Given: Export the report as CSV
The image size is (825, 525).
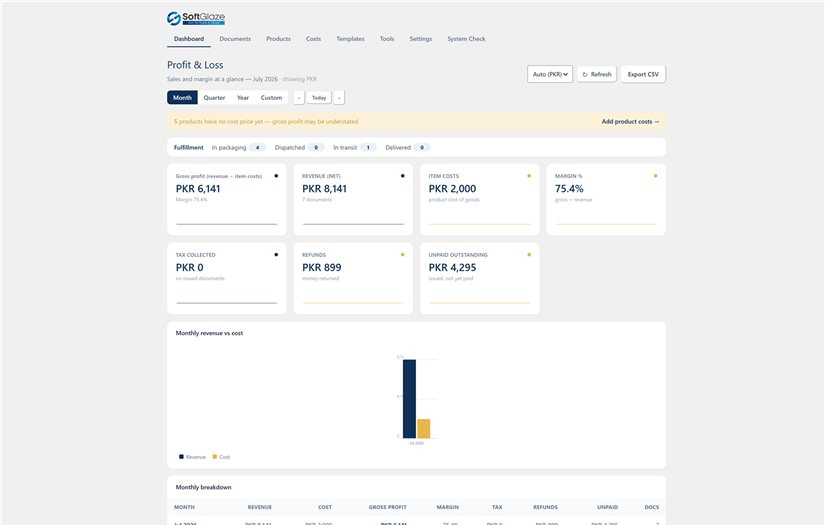Looking at the screenshot, I should point(643,74).
